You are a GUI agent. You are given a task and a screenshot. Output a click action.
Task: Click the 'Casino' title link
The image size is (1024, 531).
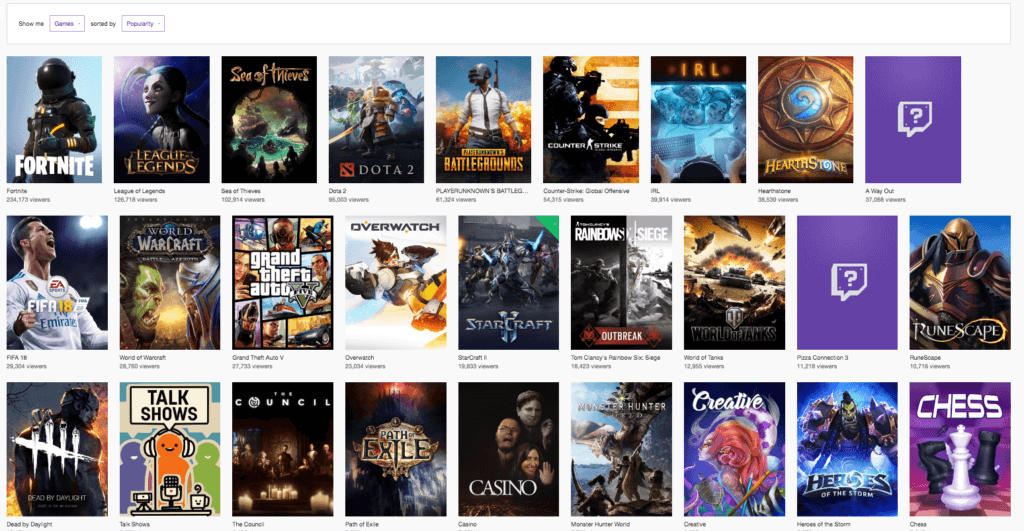pos(468,524)
